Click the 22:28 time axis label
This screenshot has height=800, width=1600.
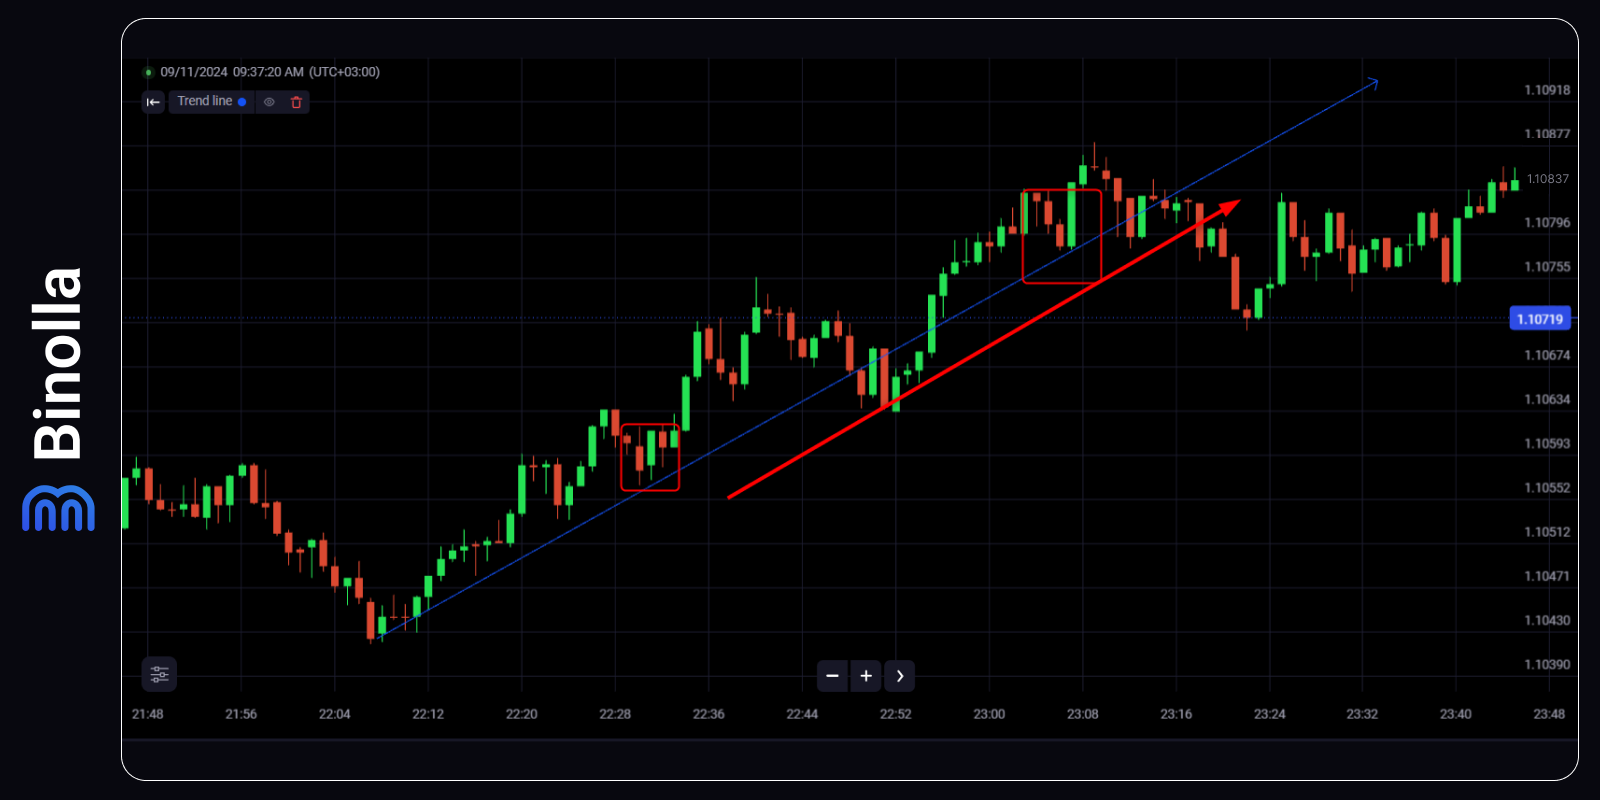click(615, 714)
